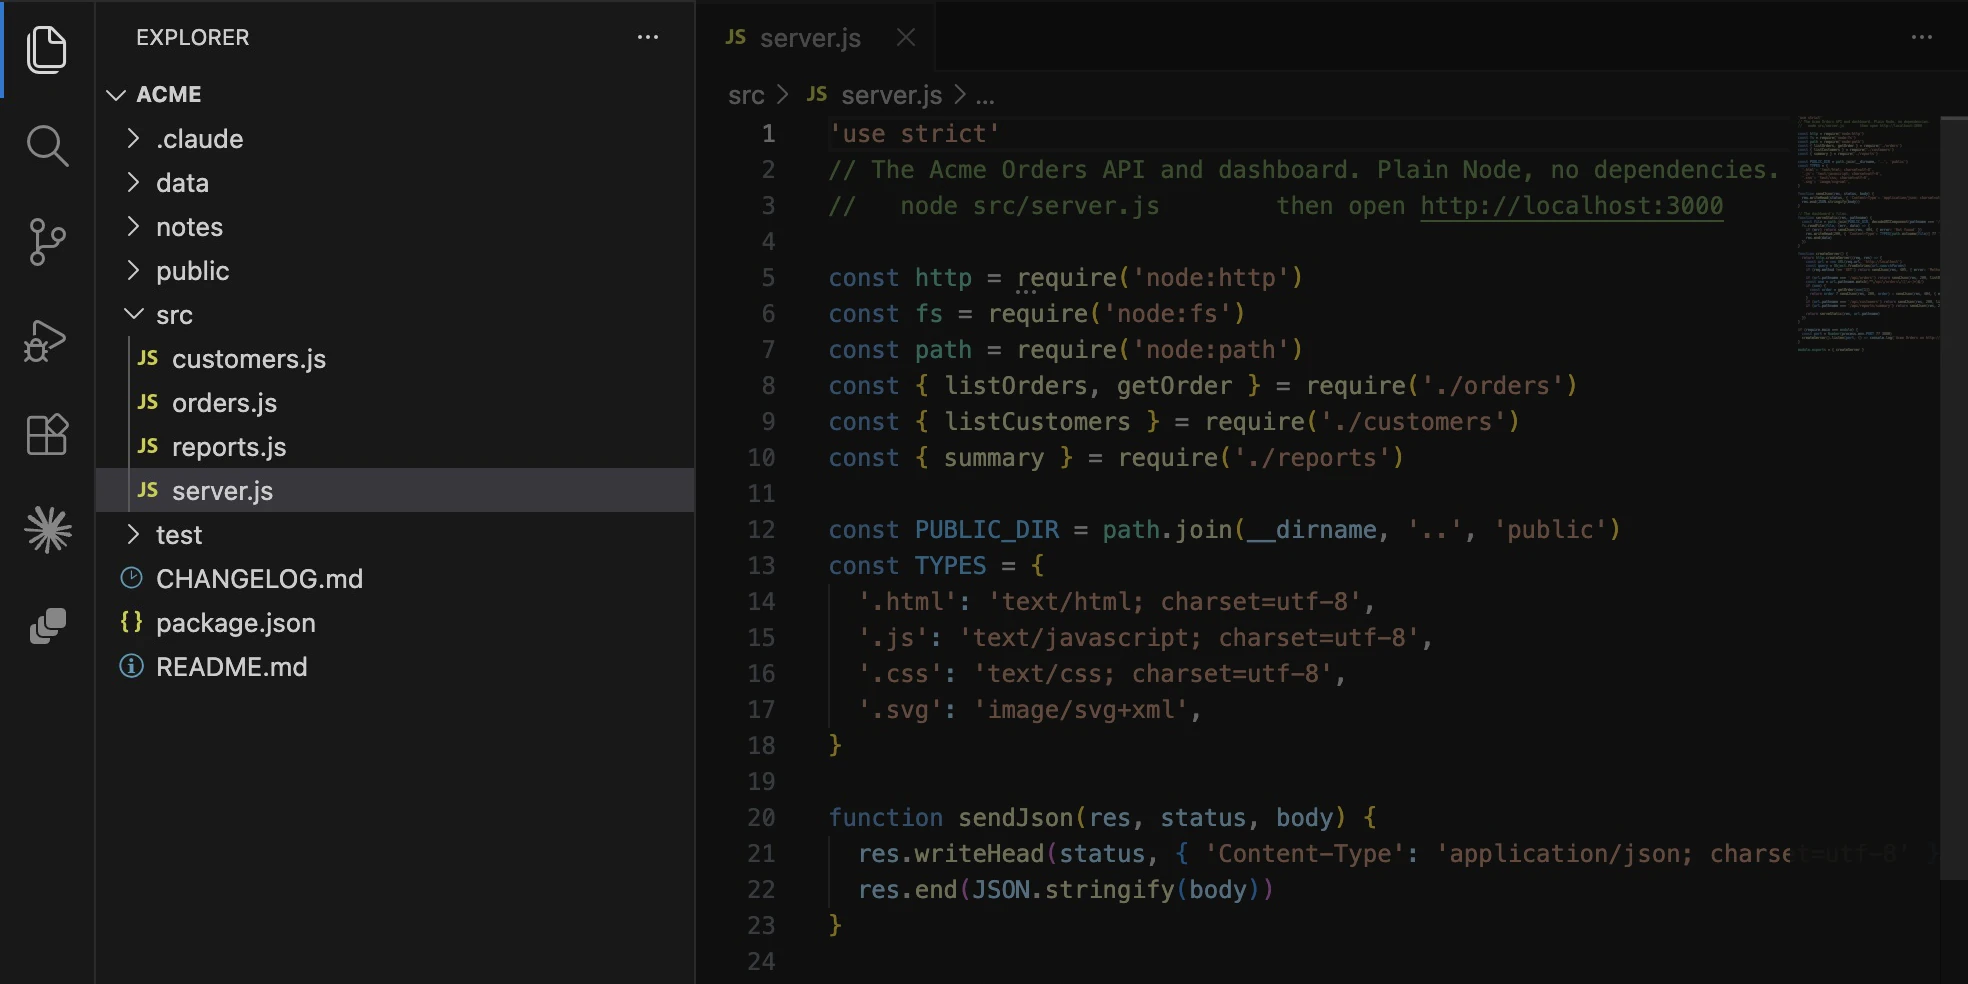Screen dimensions: 1968x984
Task: Click the server.js breadcrumb segment
Action: (x=891, y=95)
